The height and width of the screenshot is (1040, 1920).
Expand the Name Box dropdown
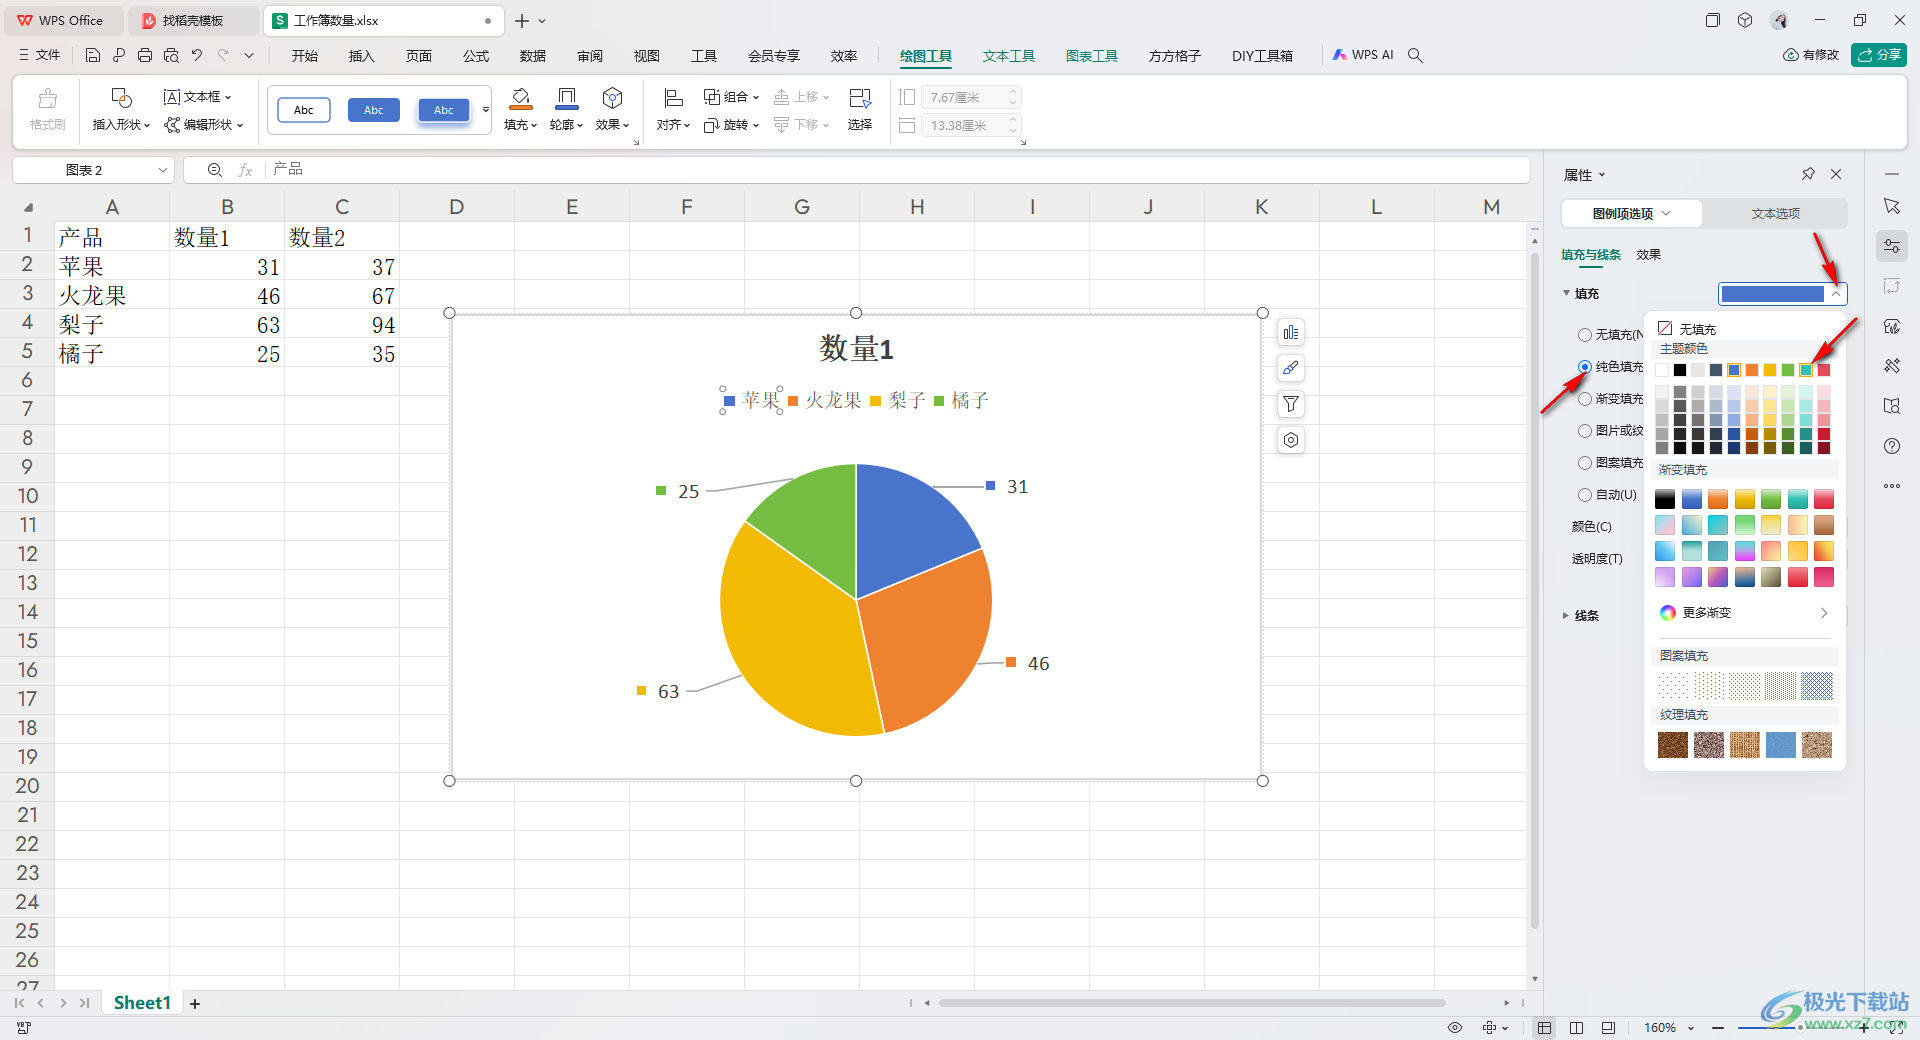point(163,170)
